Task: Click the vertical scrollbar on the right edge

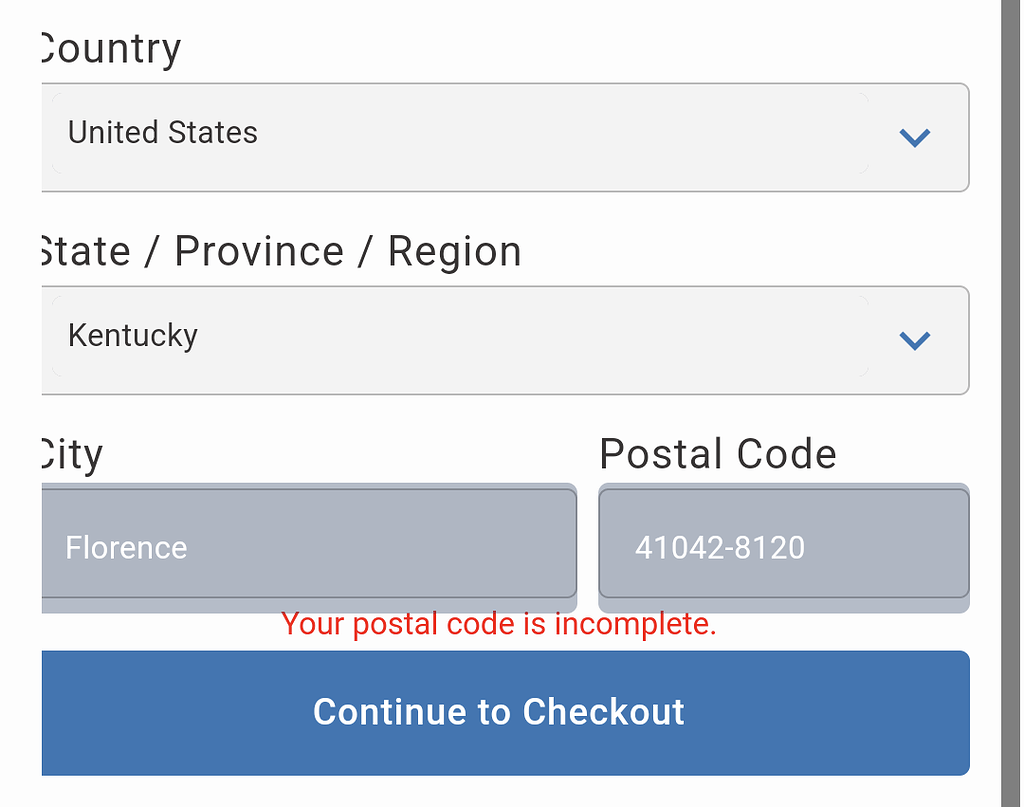Action: click(1011, 400)
